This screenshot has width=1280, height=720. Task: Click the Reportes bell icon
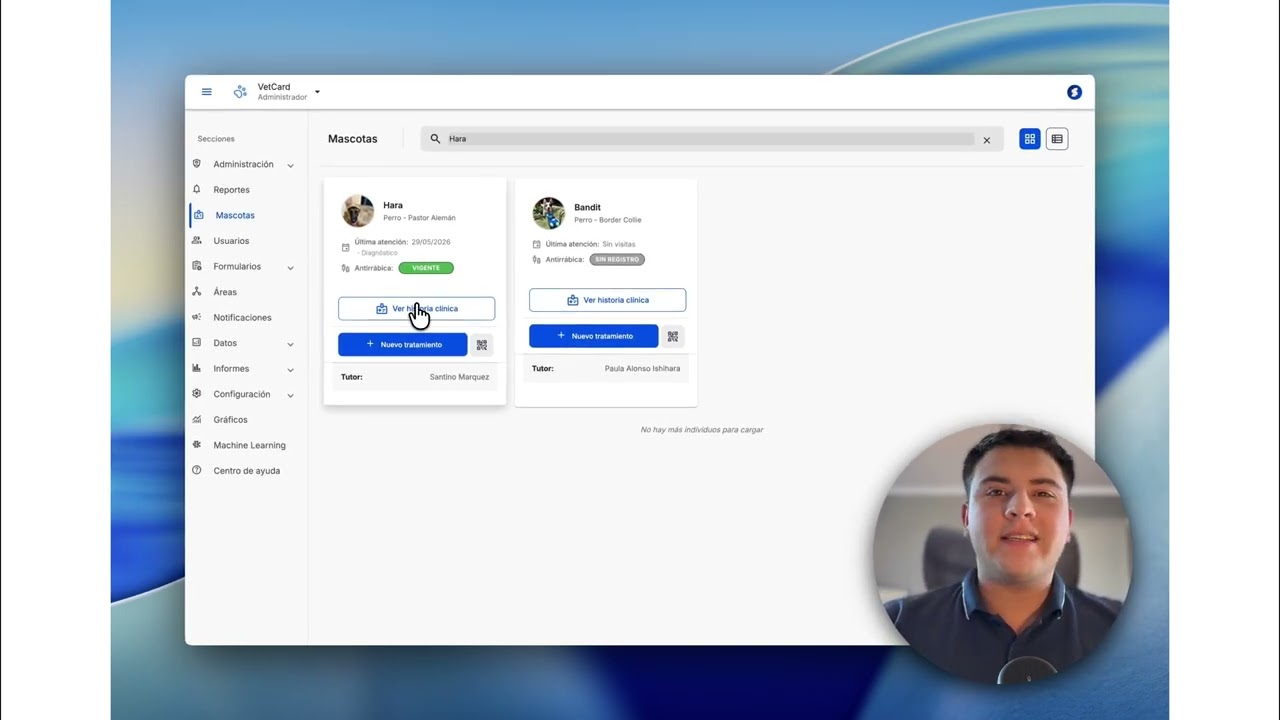(x=197, y=189)
